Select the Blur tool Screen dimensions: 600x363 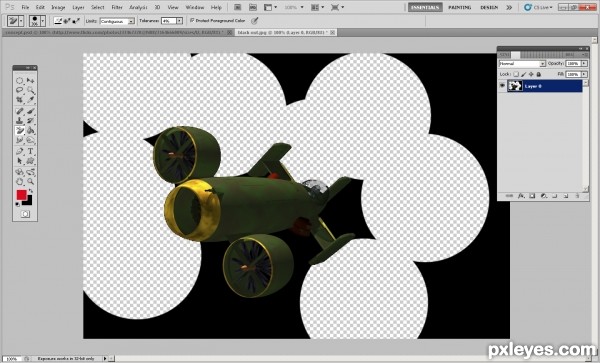[x=20, y=140]
